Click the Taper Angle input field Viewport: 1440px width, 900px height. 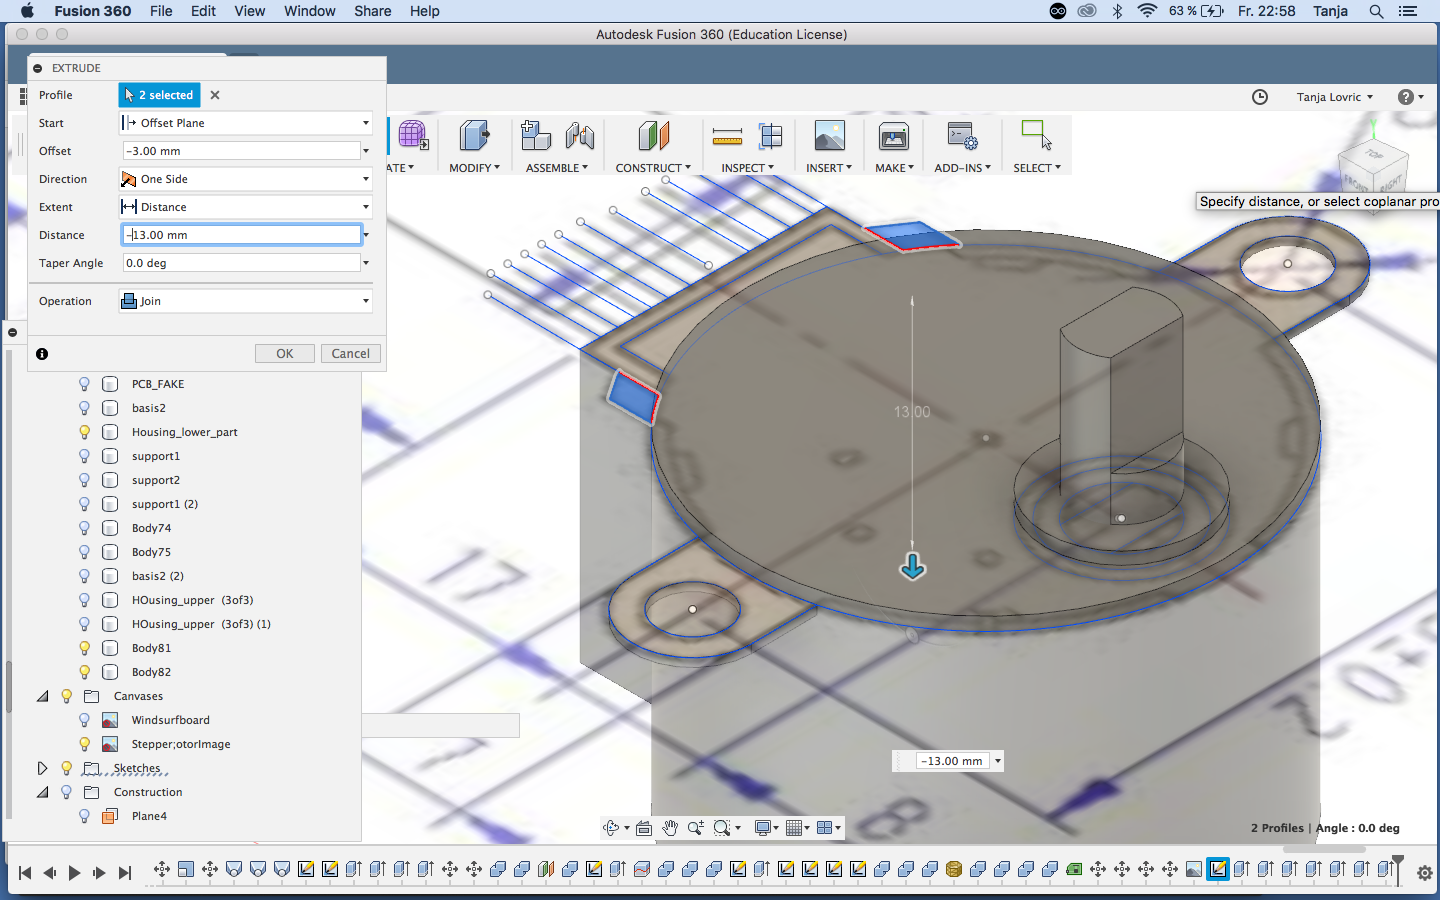pyautogui.click(x=241, y=263)
